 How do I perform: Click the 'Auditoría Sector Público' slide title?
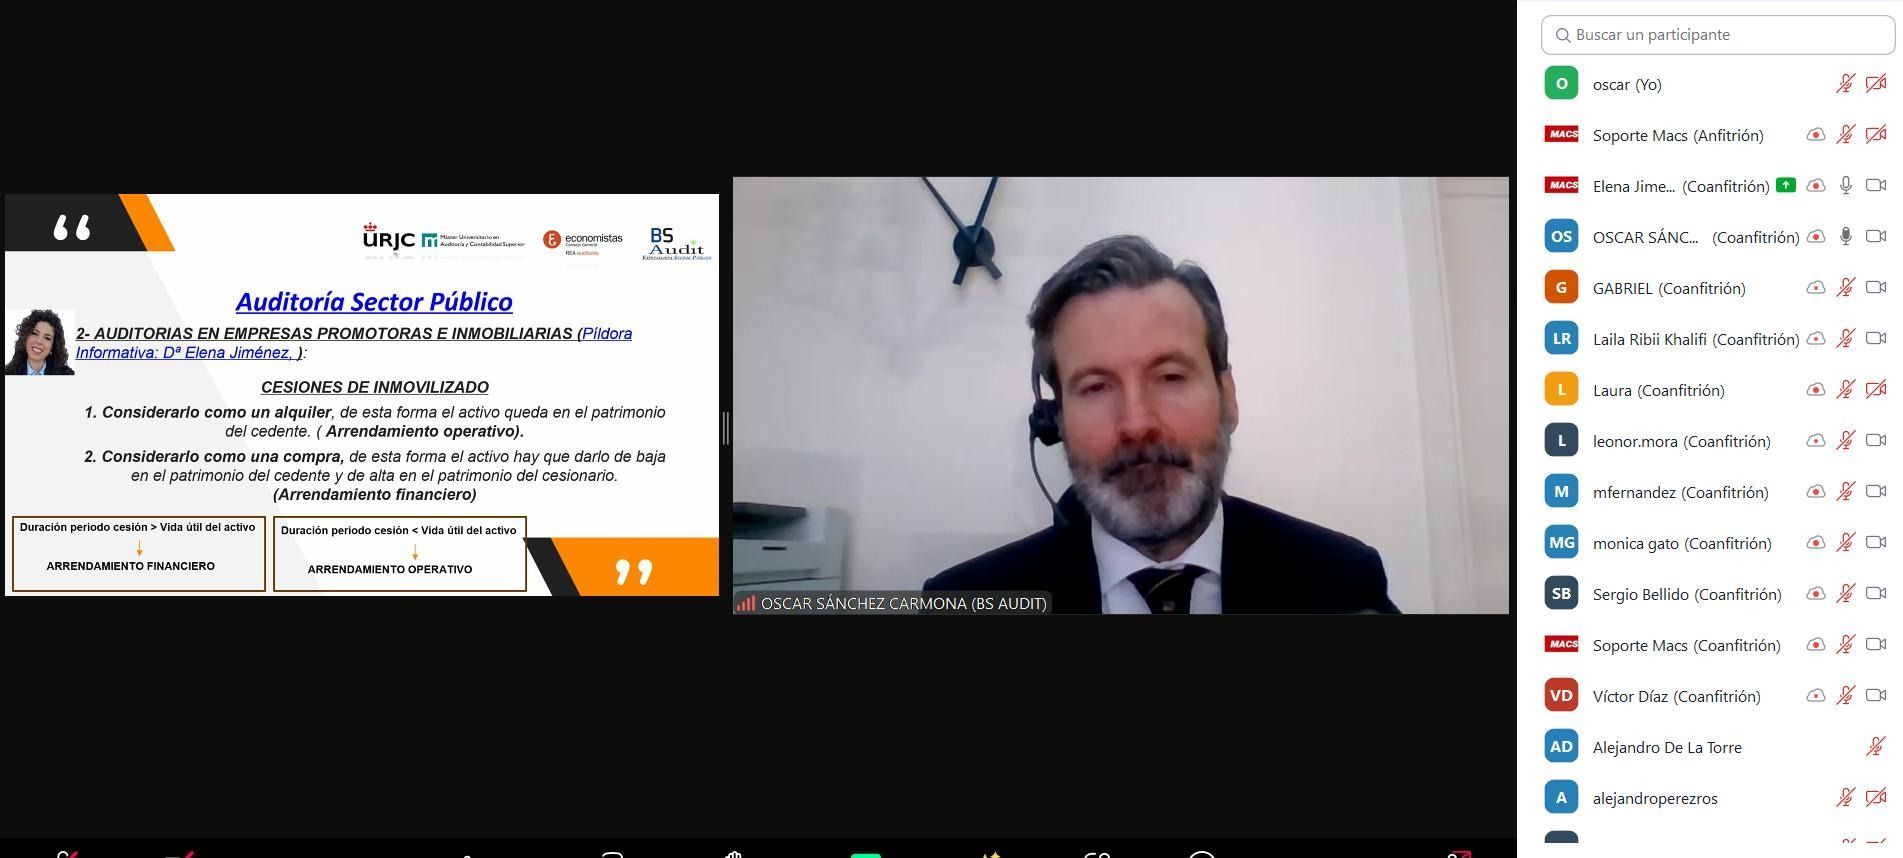[x=374, y=301]
